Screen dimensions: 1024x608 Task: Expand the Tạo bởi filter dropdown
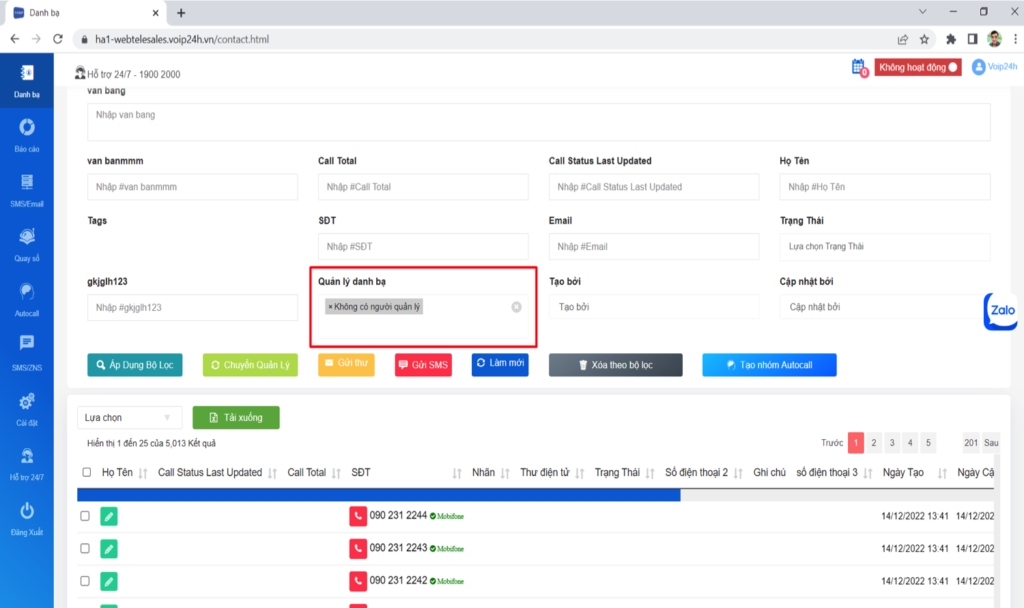(x=654, y=307)
